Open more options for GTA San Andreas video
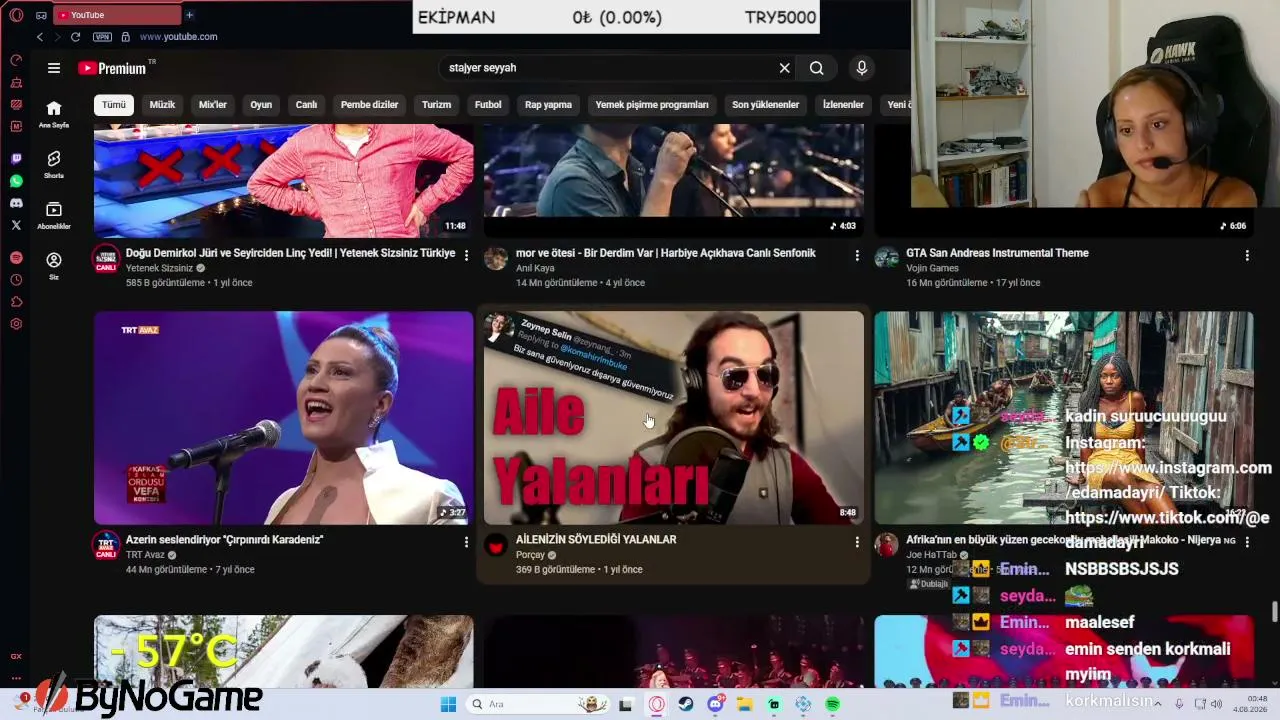The height and width of the screenshot is (720, 1280). click(x=1247, y=256)
